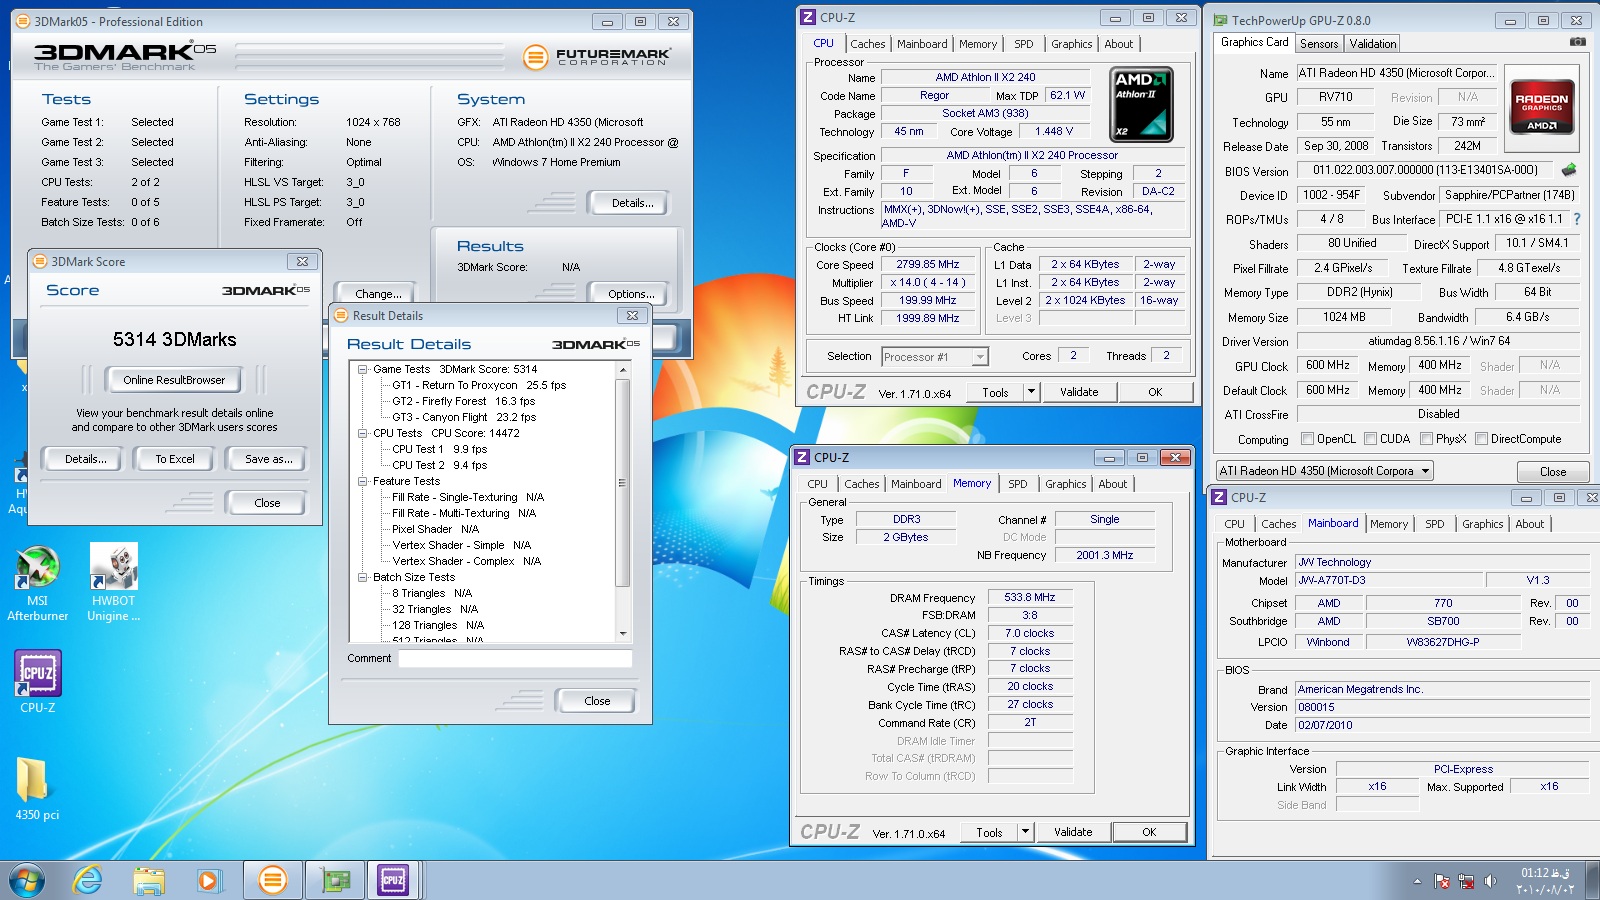Switch to SPD tab in top CPU-Z
Image resolution: width=1600 pixels, height=900 pixels.
coord(1024,44)
